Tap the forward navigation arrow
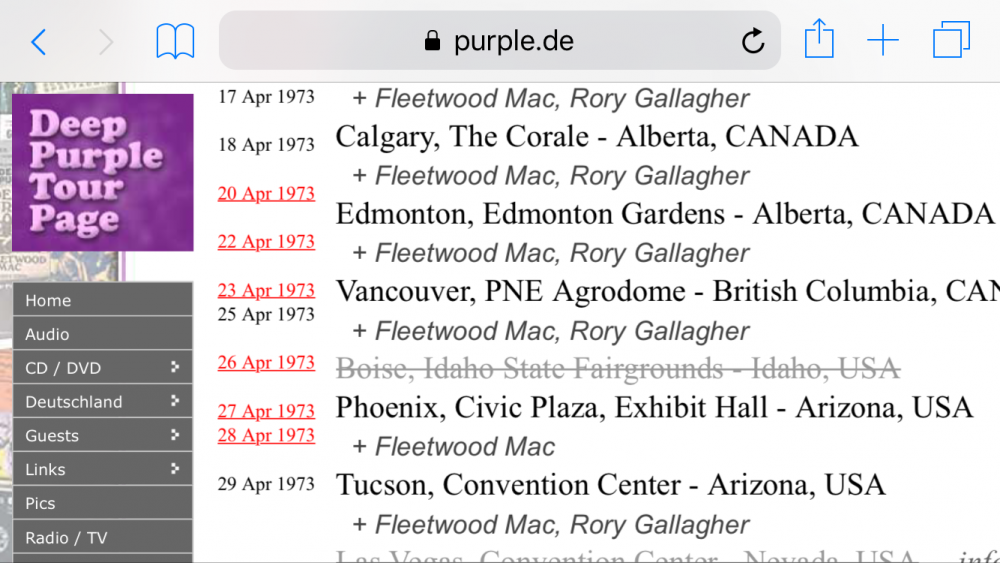The image size is (1000, 563). click(106, 42)
